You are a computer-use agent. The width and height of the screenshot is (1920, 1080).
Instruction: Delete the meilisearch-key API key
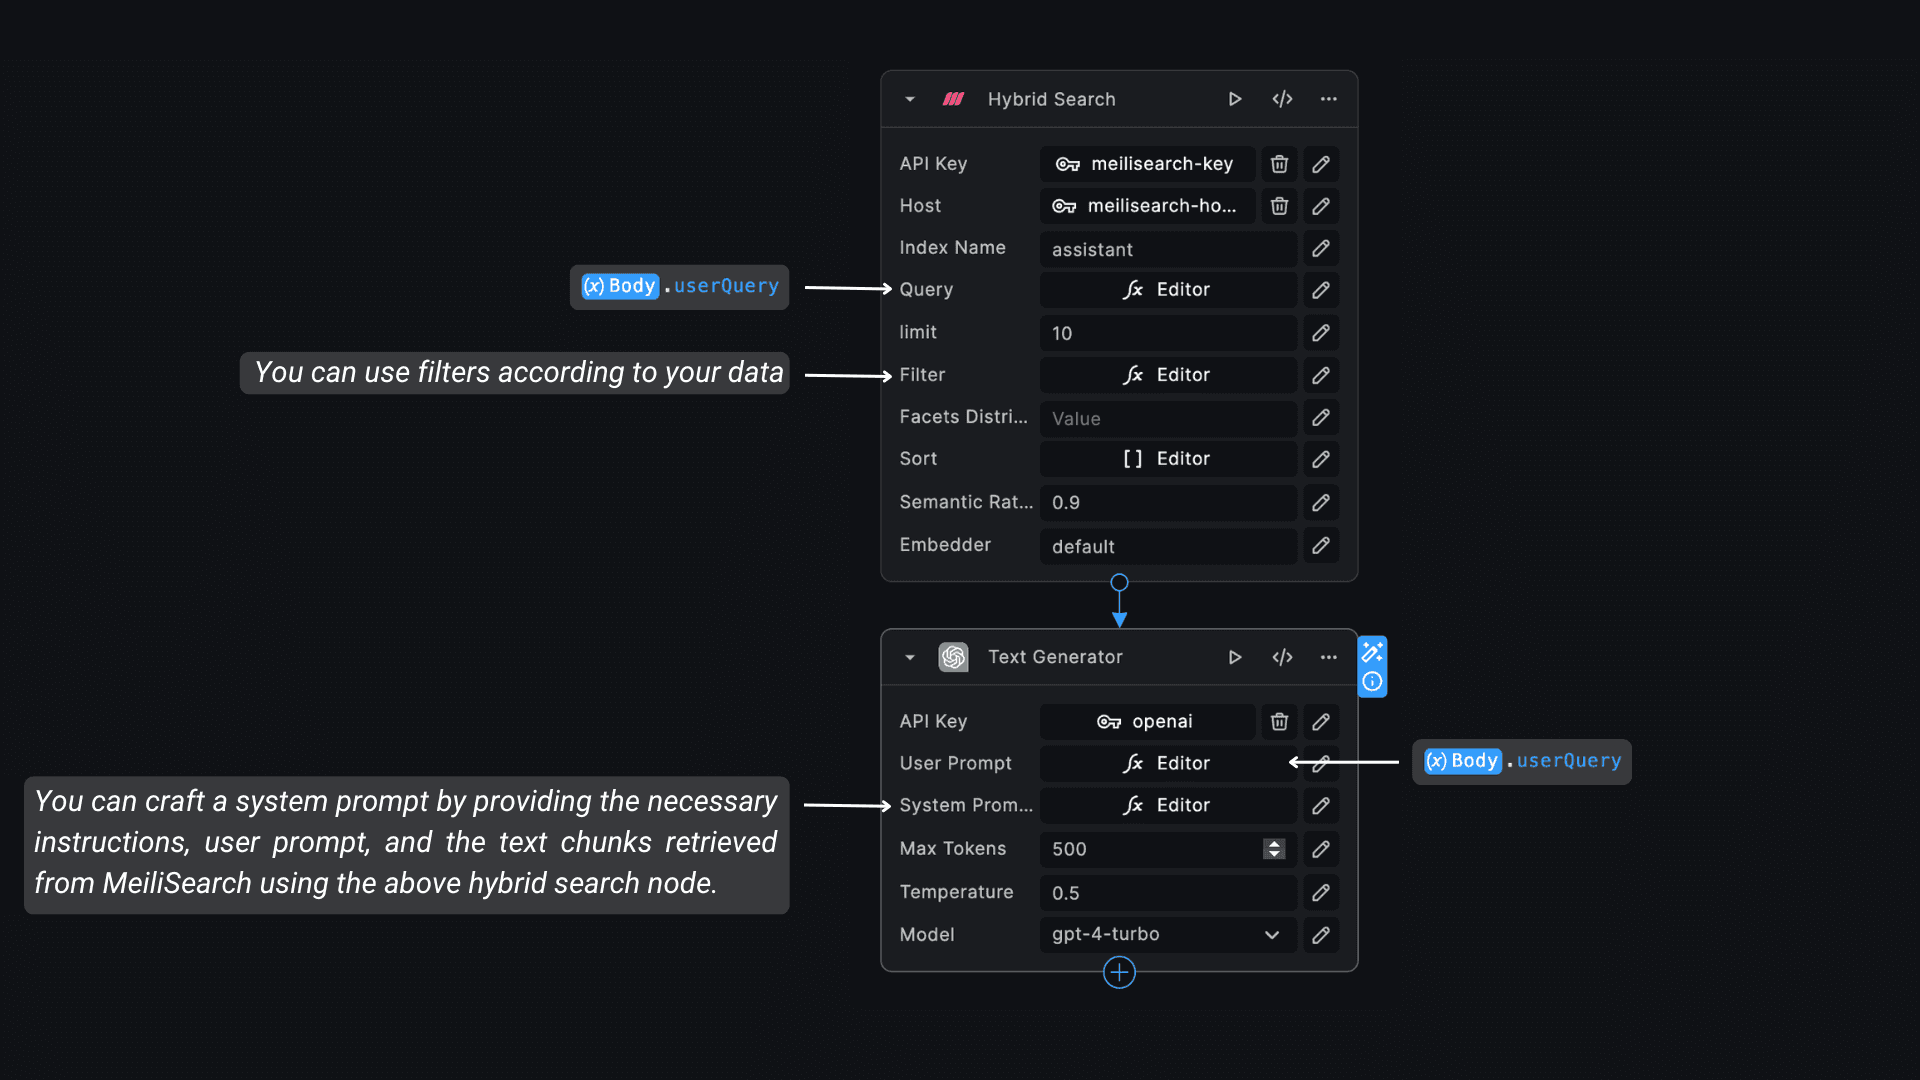(1279, 164)
